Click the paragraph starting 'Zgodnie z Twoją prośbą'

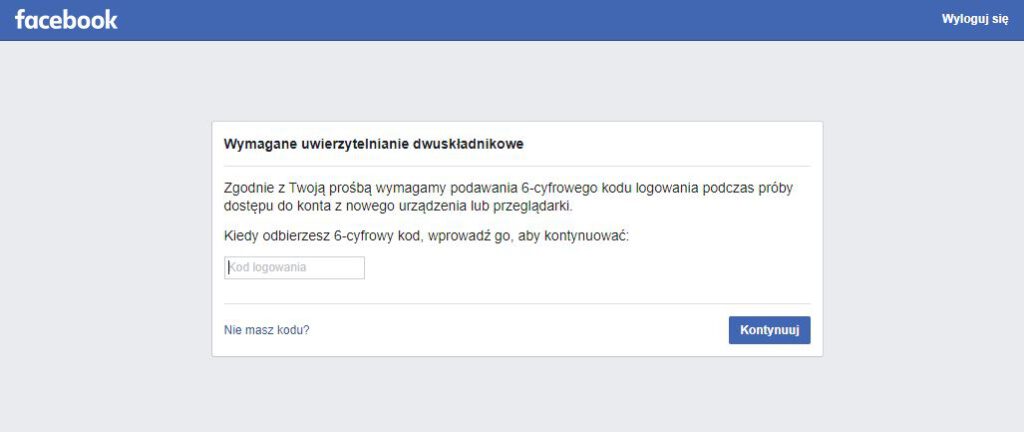(x=508, y=197)
